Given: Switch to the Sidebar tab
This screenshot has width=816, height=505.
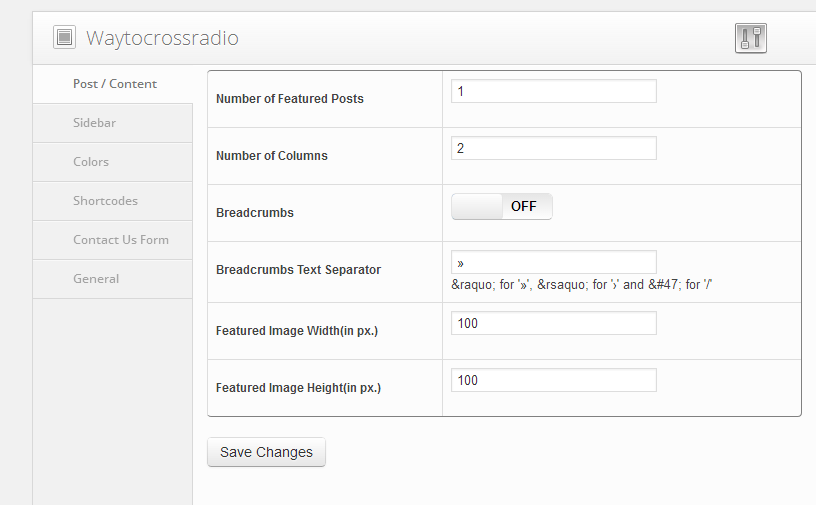Looking at the screenshot, I should pyautogui.click(x=94, y=123).
